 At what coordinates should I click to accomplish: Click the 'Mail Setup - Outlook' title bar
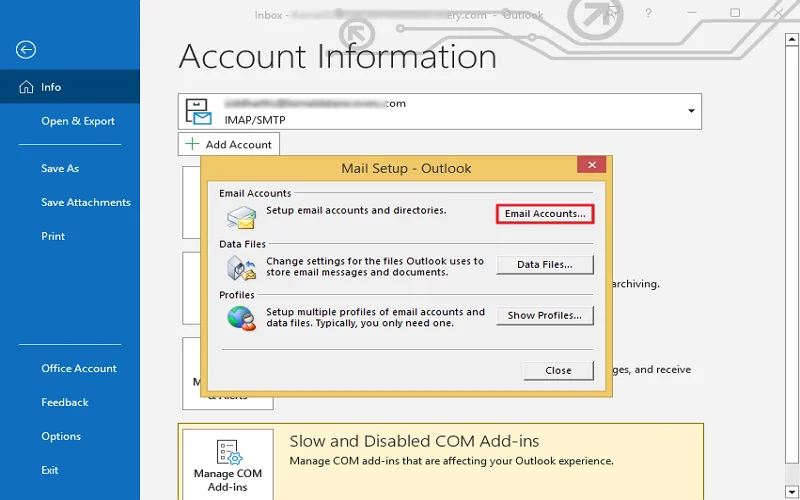point(406,168)
